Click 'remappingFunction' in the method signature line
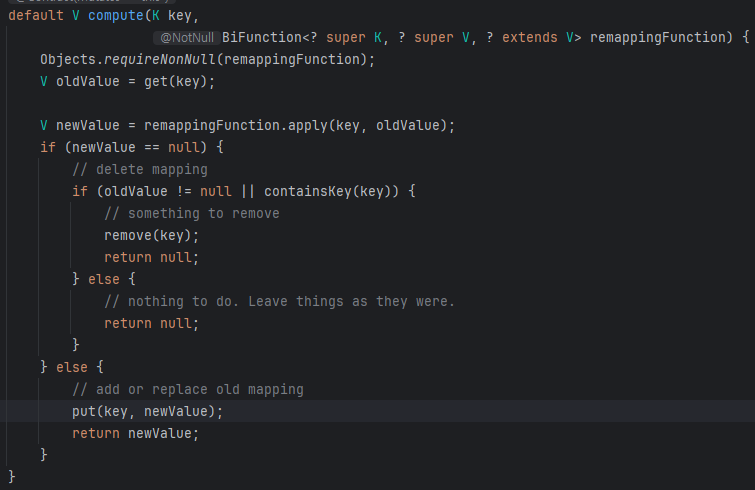Screen dimensions: 755x490 (x=658, y=37)
